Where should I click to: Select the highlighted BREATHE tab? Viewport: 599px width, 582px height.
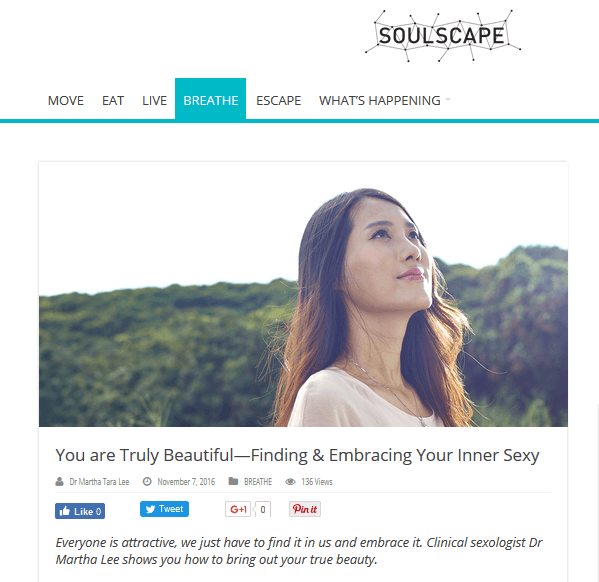coord(210,99)
